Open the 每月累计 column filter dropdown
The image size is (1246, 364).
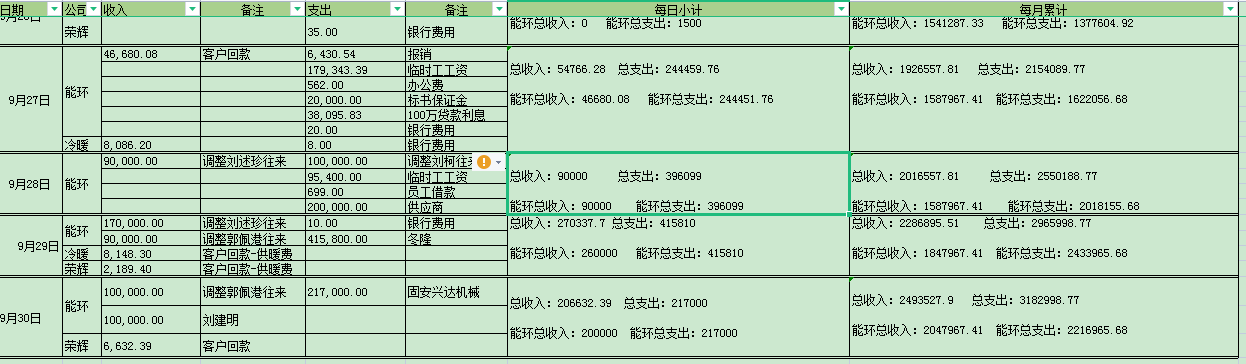tap(1230, 8)
